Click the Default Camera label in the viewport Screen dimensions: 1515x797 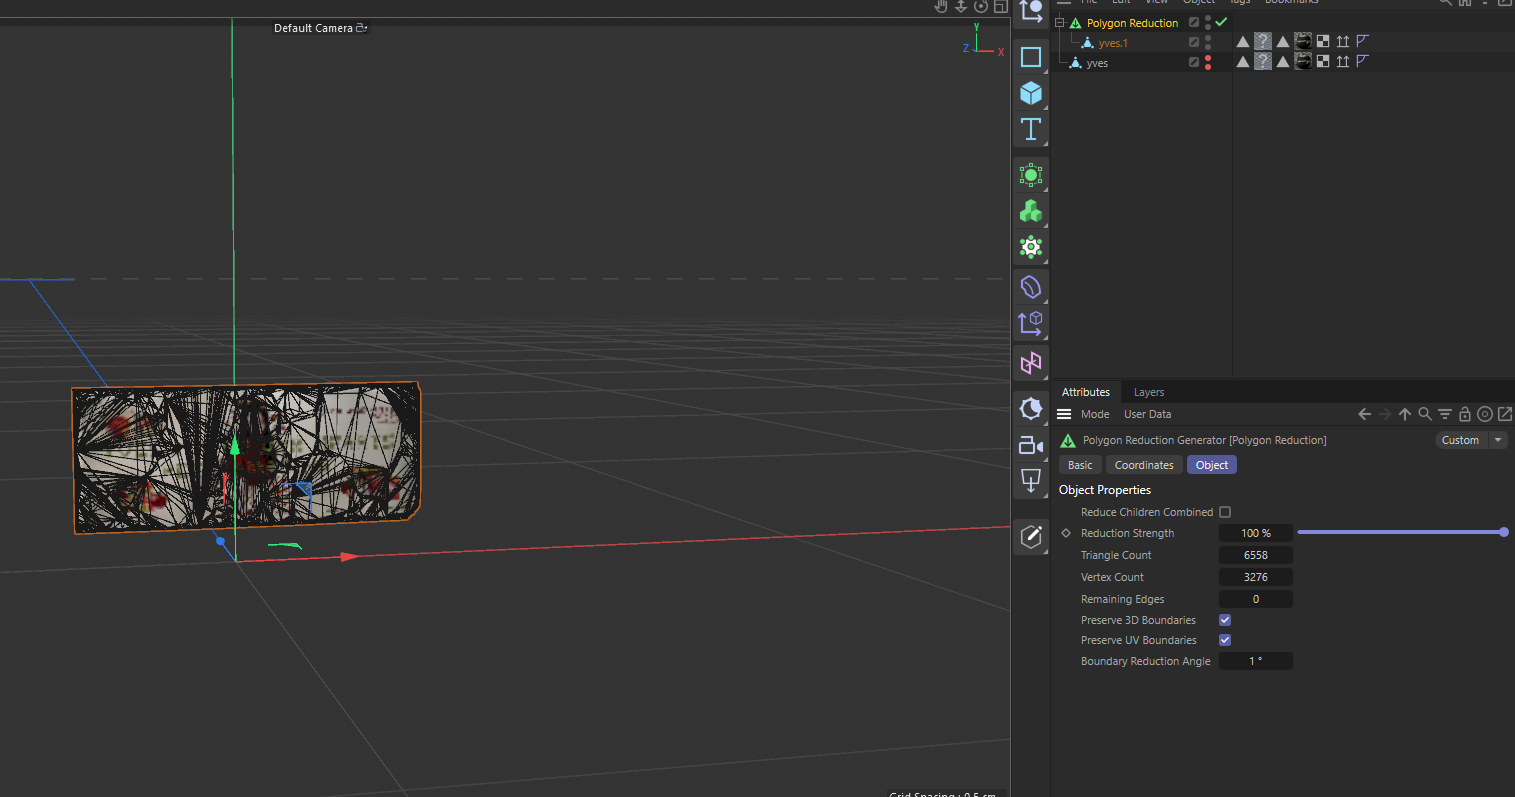[313, 28]
